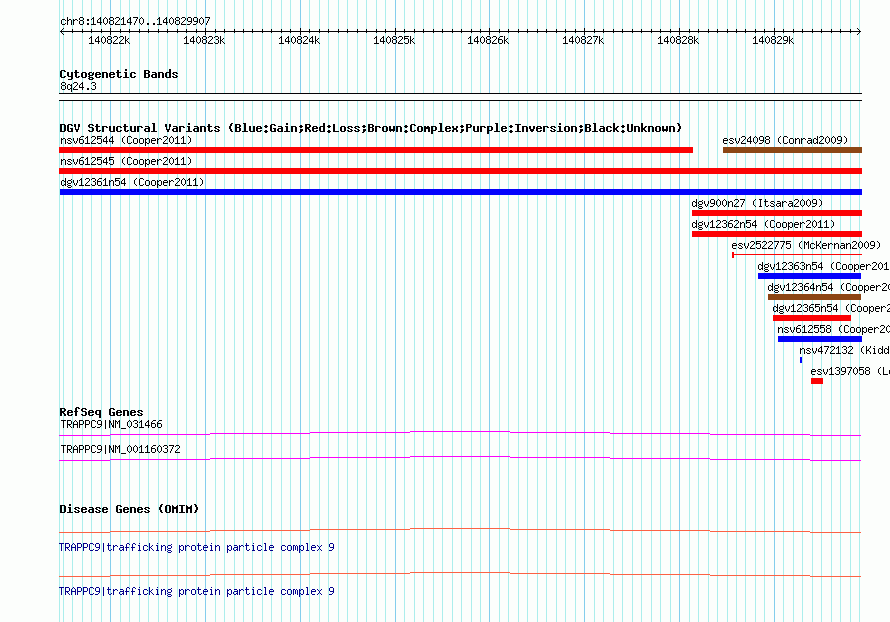Click first OMIM disease gene orange track
The image size is (890, 622).
[x=460, y=531]
